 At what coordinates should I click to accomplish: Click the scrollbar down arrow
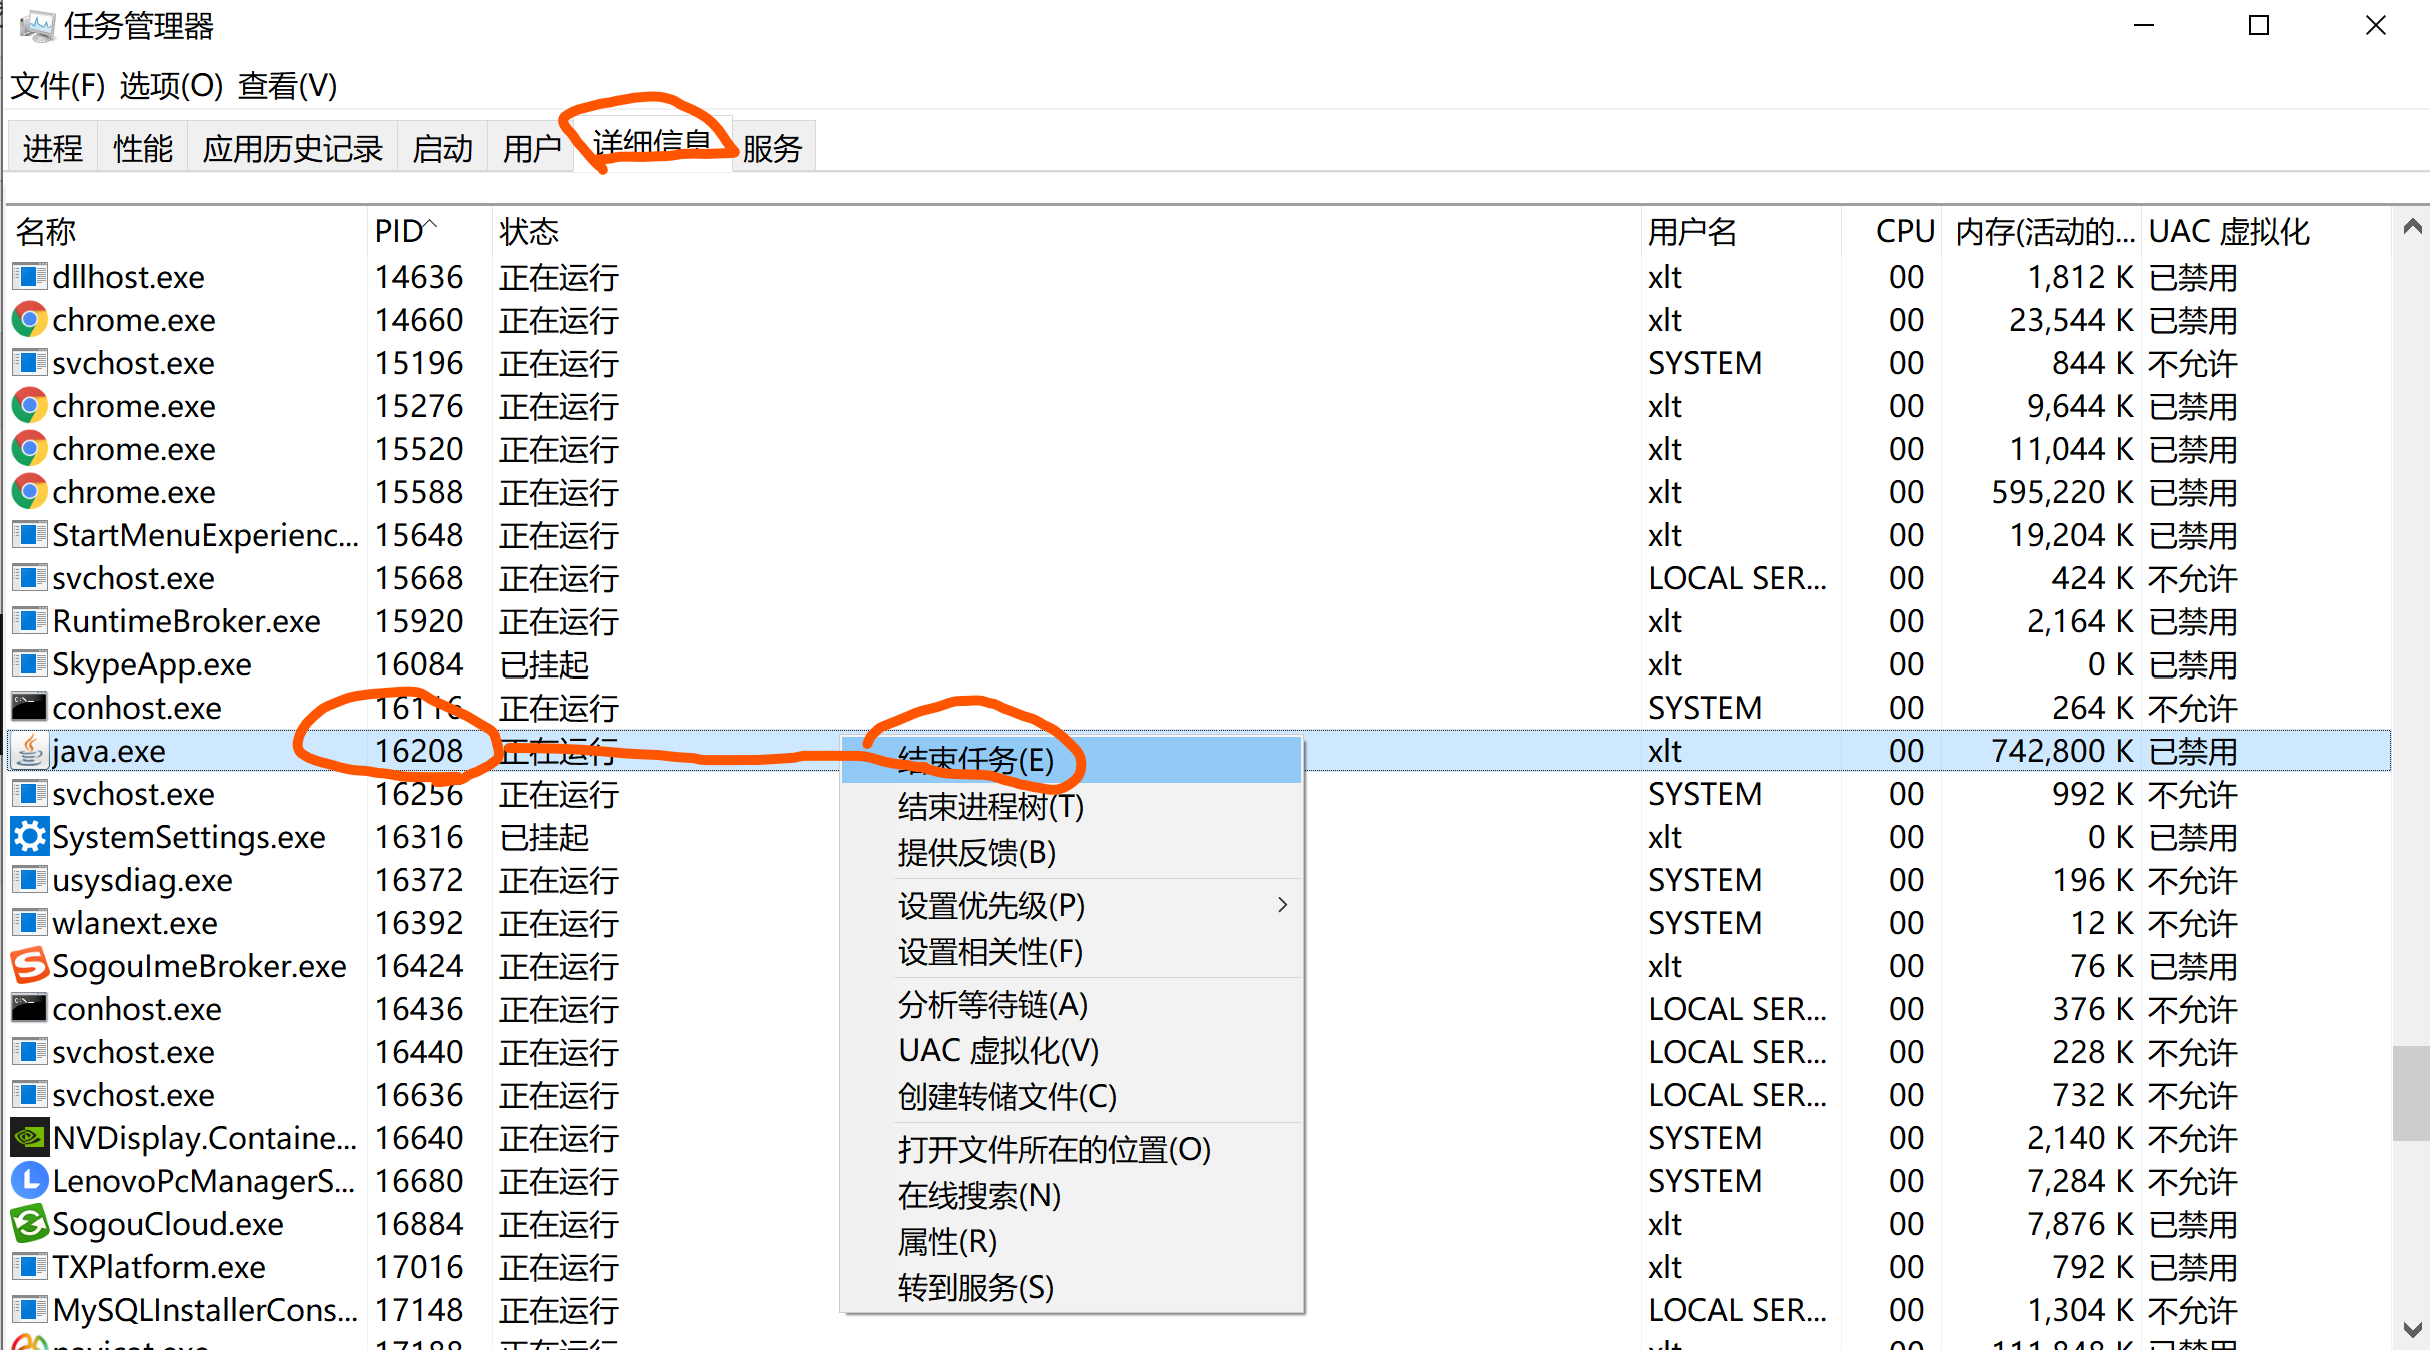point(2411,1330)
